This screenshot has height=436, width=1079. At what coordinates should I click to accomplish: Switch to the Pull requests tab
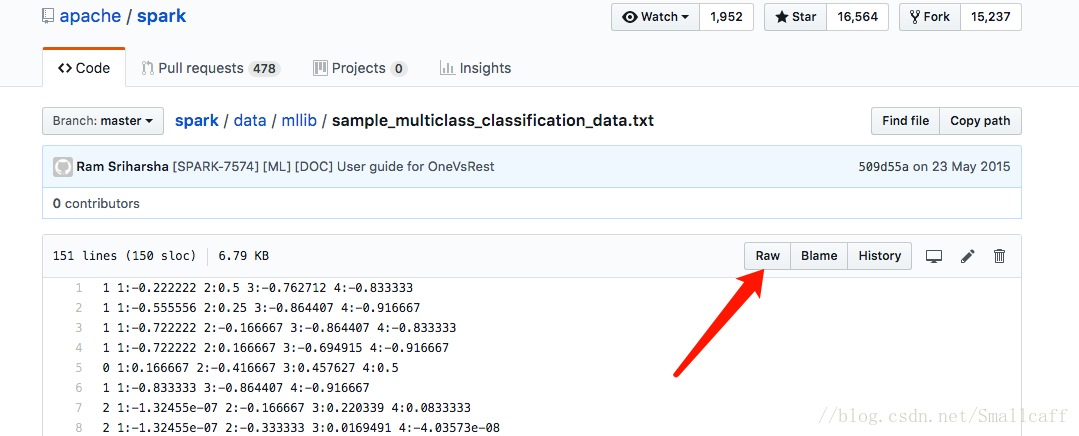pos(211,68)
